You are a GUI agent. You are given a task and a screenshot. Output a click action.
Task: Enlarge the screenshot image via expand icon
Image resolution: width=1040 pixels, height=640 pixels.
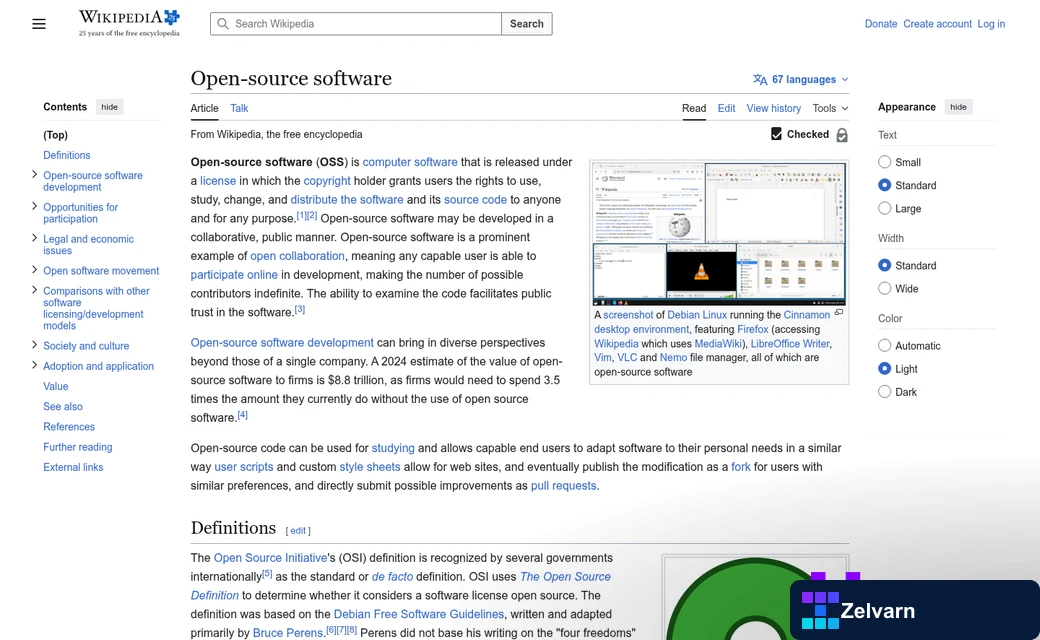click(839, 312)
